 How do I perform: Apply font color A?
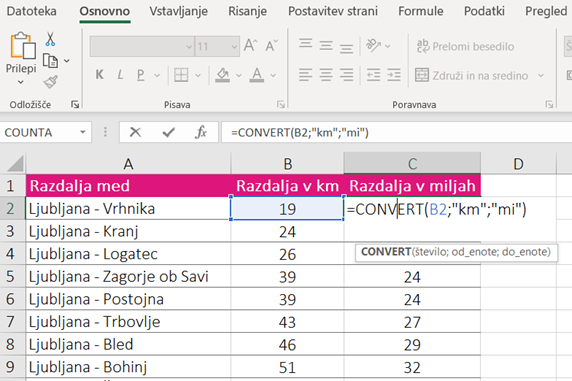coord(257,75)
